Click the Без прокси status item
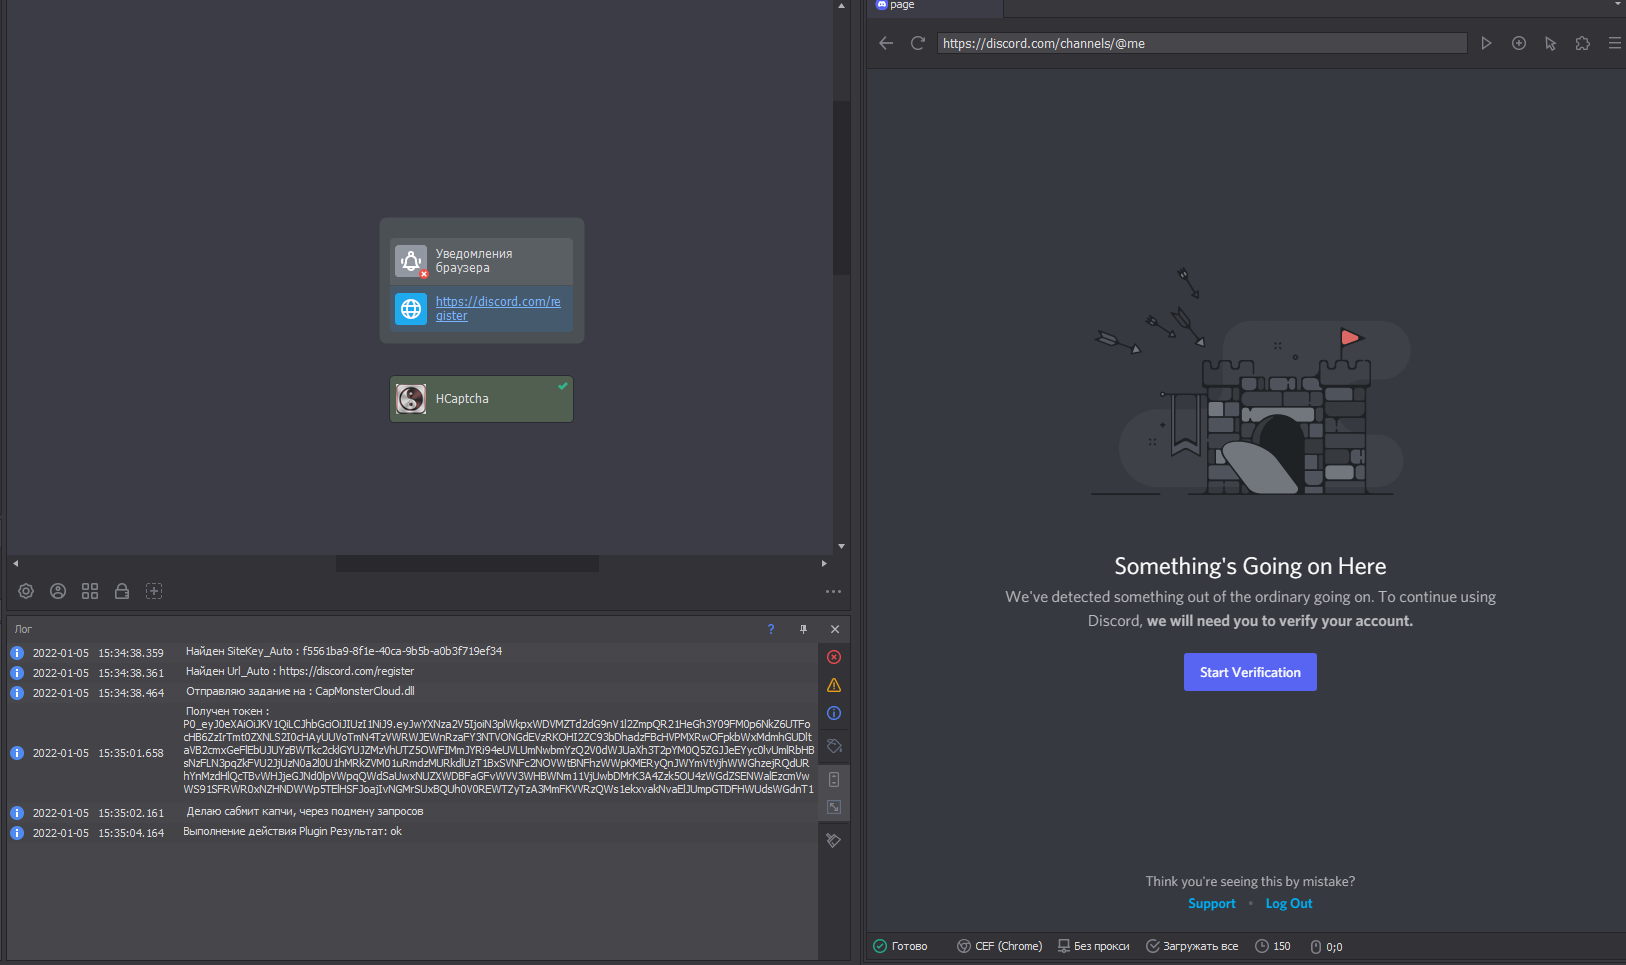Viewport: 1626px width, 965px height. (x=1093, y=946)
